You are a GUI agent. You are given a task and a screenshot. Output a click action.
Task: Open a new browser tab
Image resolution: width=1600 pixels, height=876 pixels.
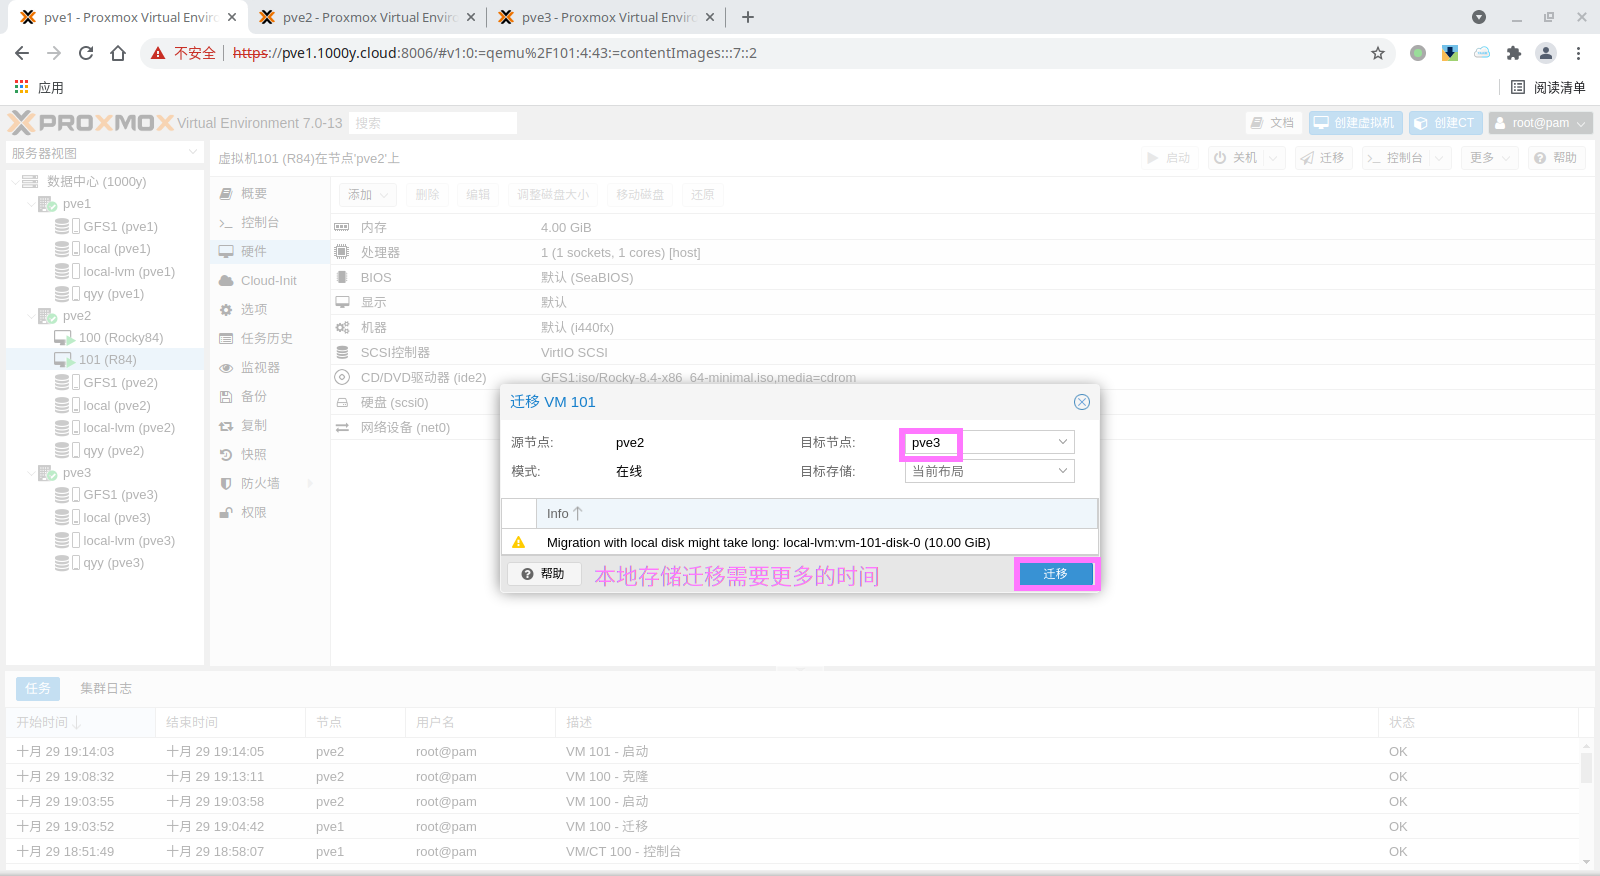click(x=748, y=17)
